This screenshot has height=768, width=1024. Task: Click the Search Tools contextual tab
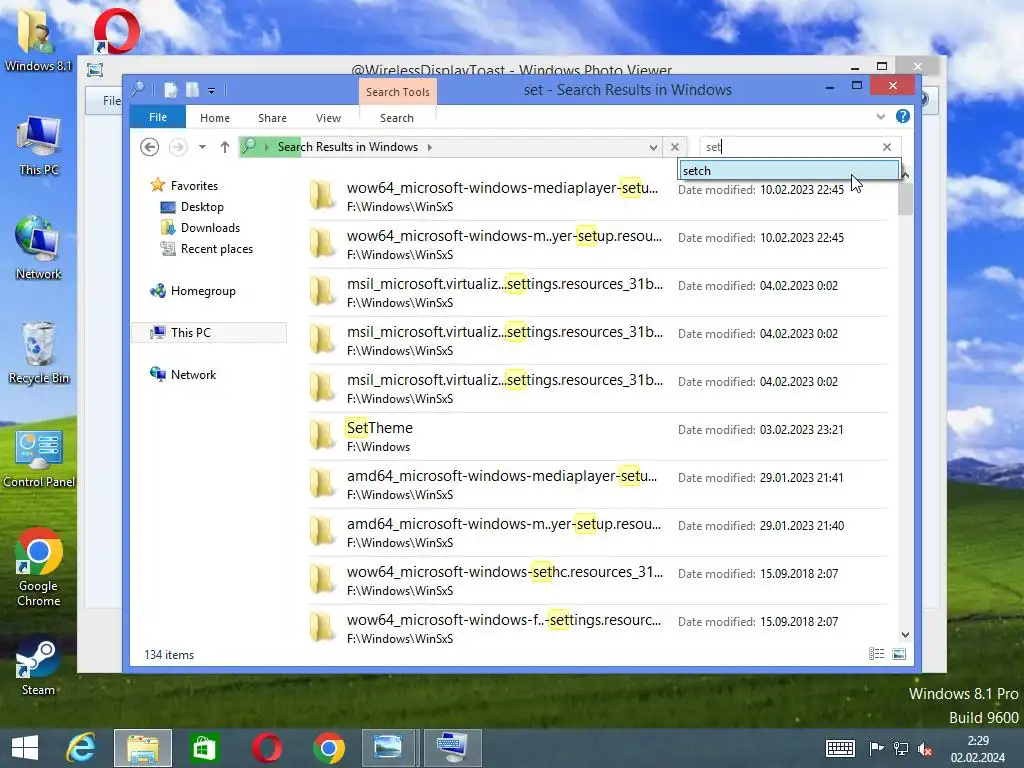pyautogui.click(x=398, y=92)
